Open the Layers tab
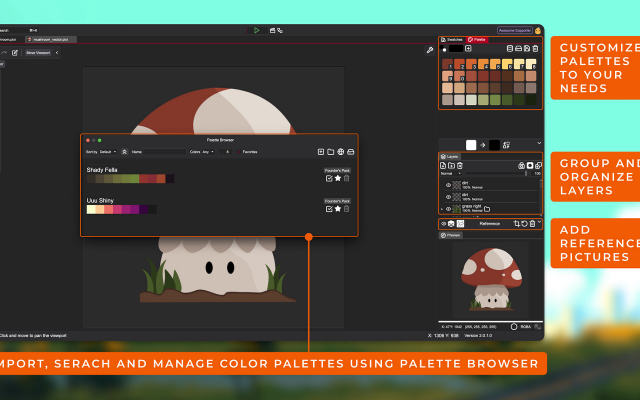The width and height of the screenshot is (640, 400). [449, 156]
